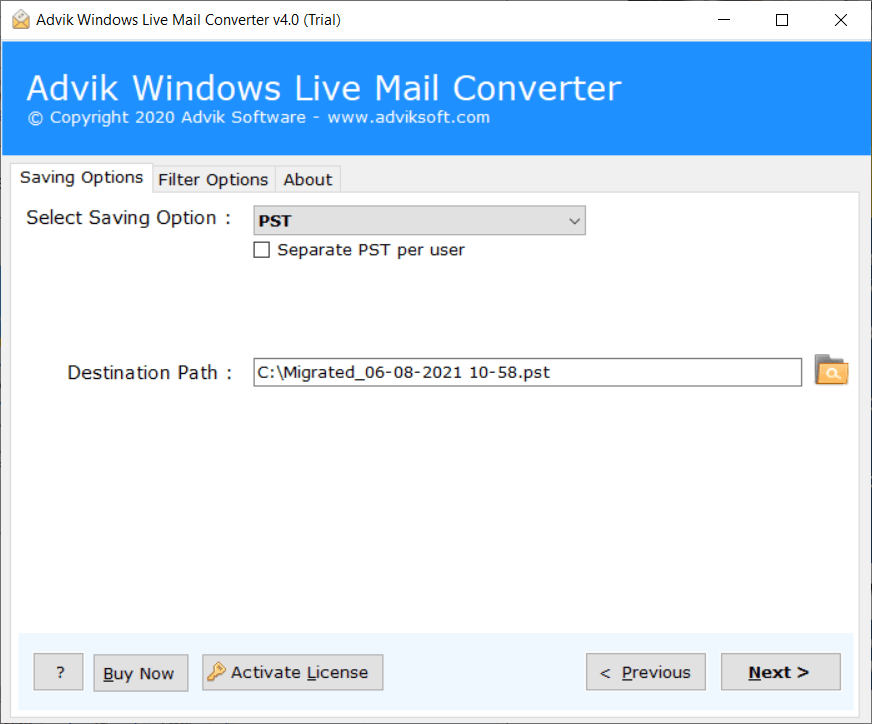Open the Filter Options tab

pyautogui.click(x=213, y=180)
